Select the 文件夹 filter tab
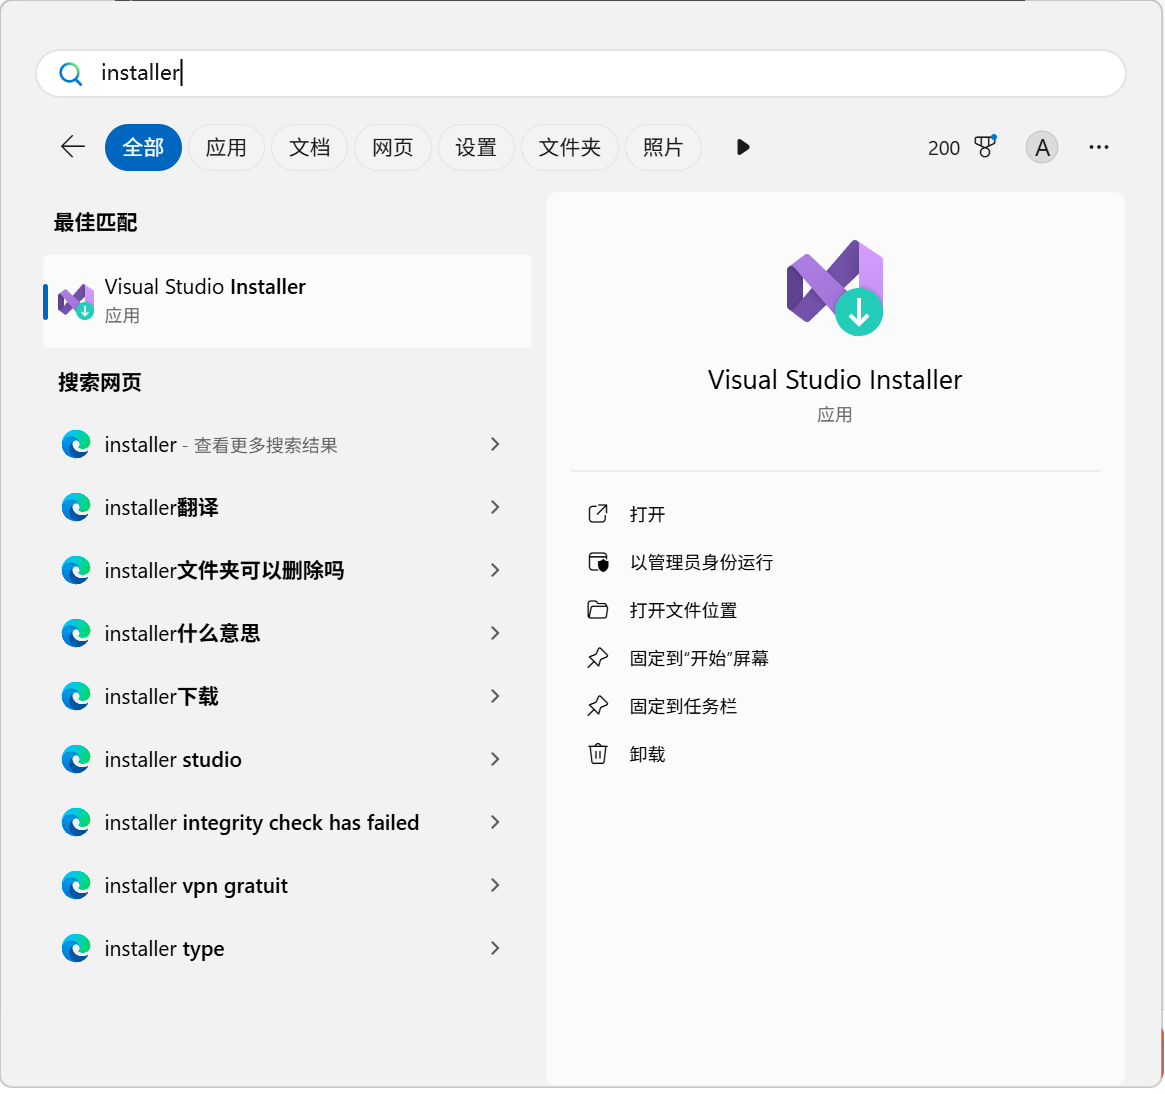 (569, 147)
